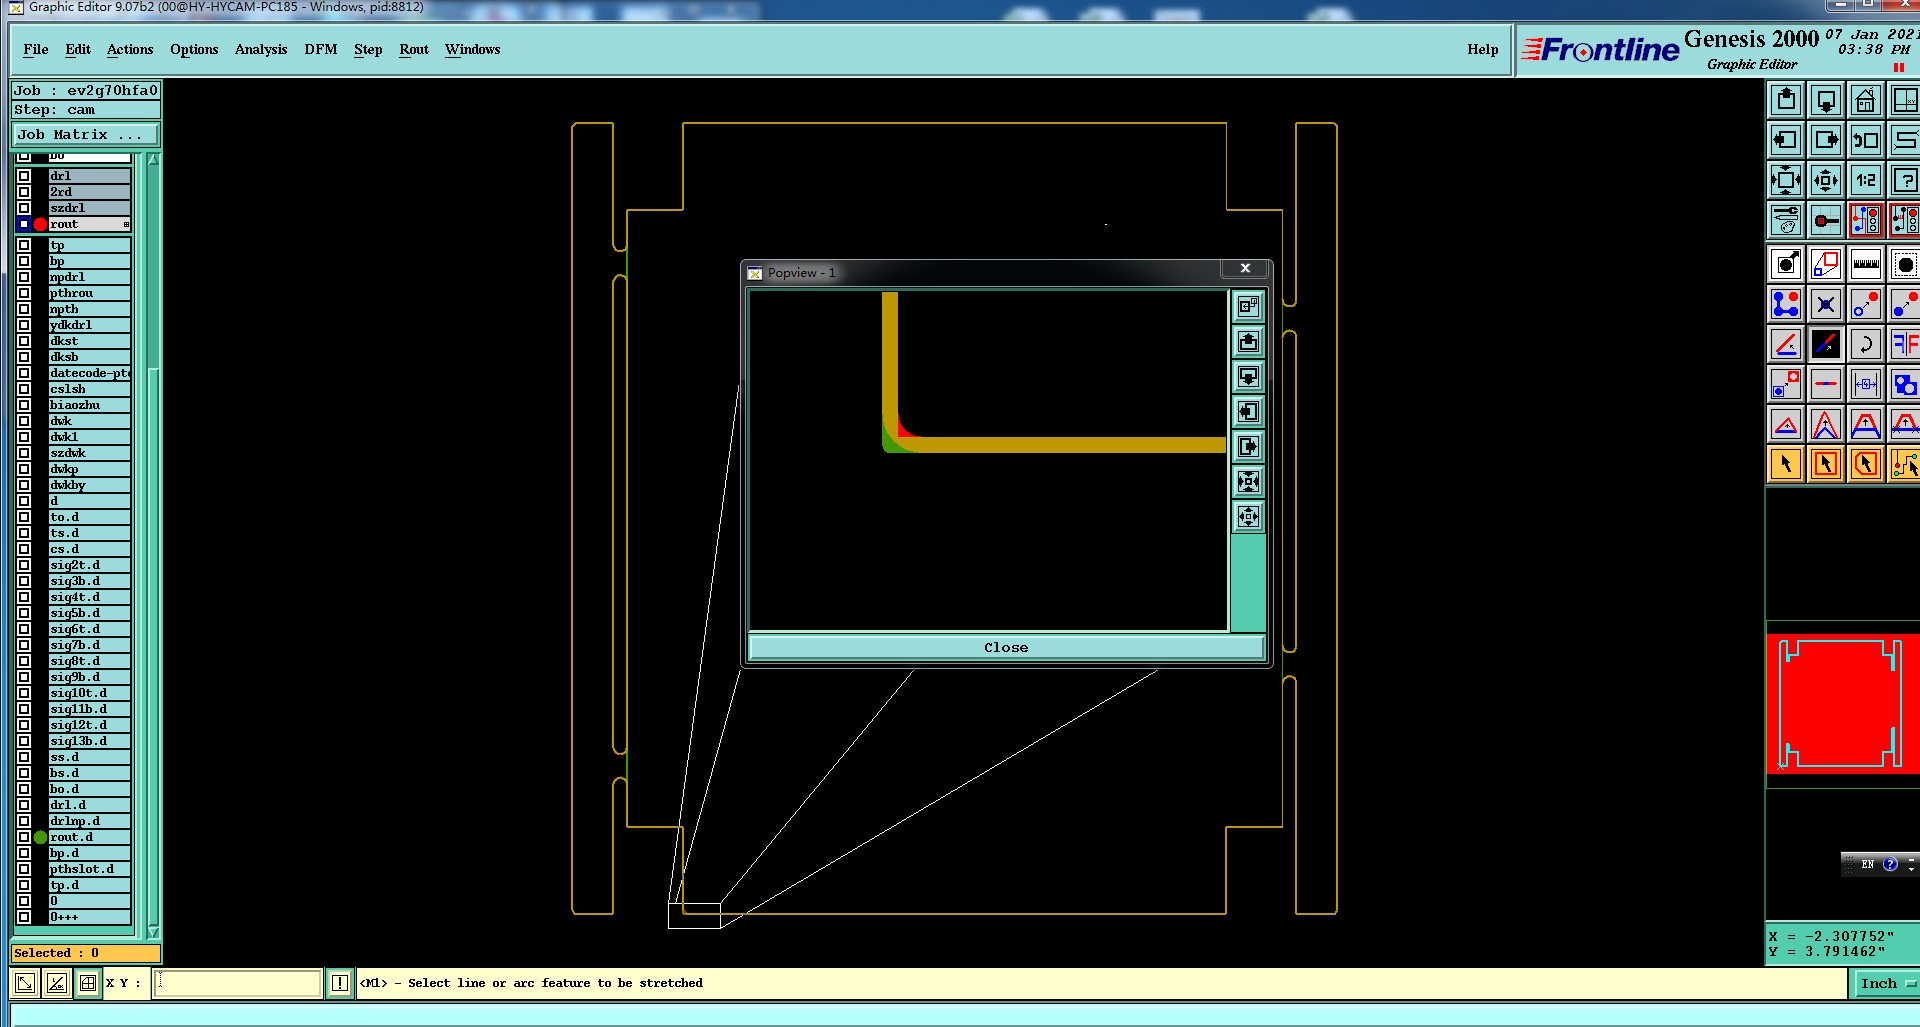Click the green dot next to rout.d layer
The height and width of the screenshot is (1027, 1920).
point(40,837)
